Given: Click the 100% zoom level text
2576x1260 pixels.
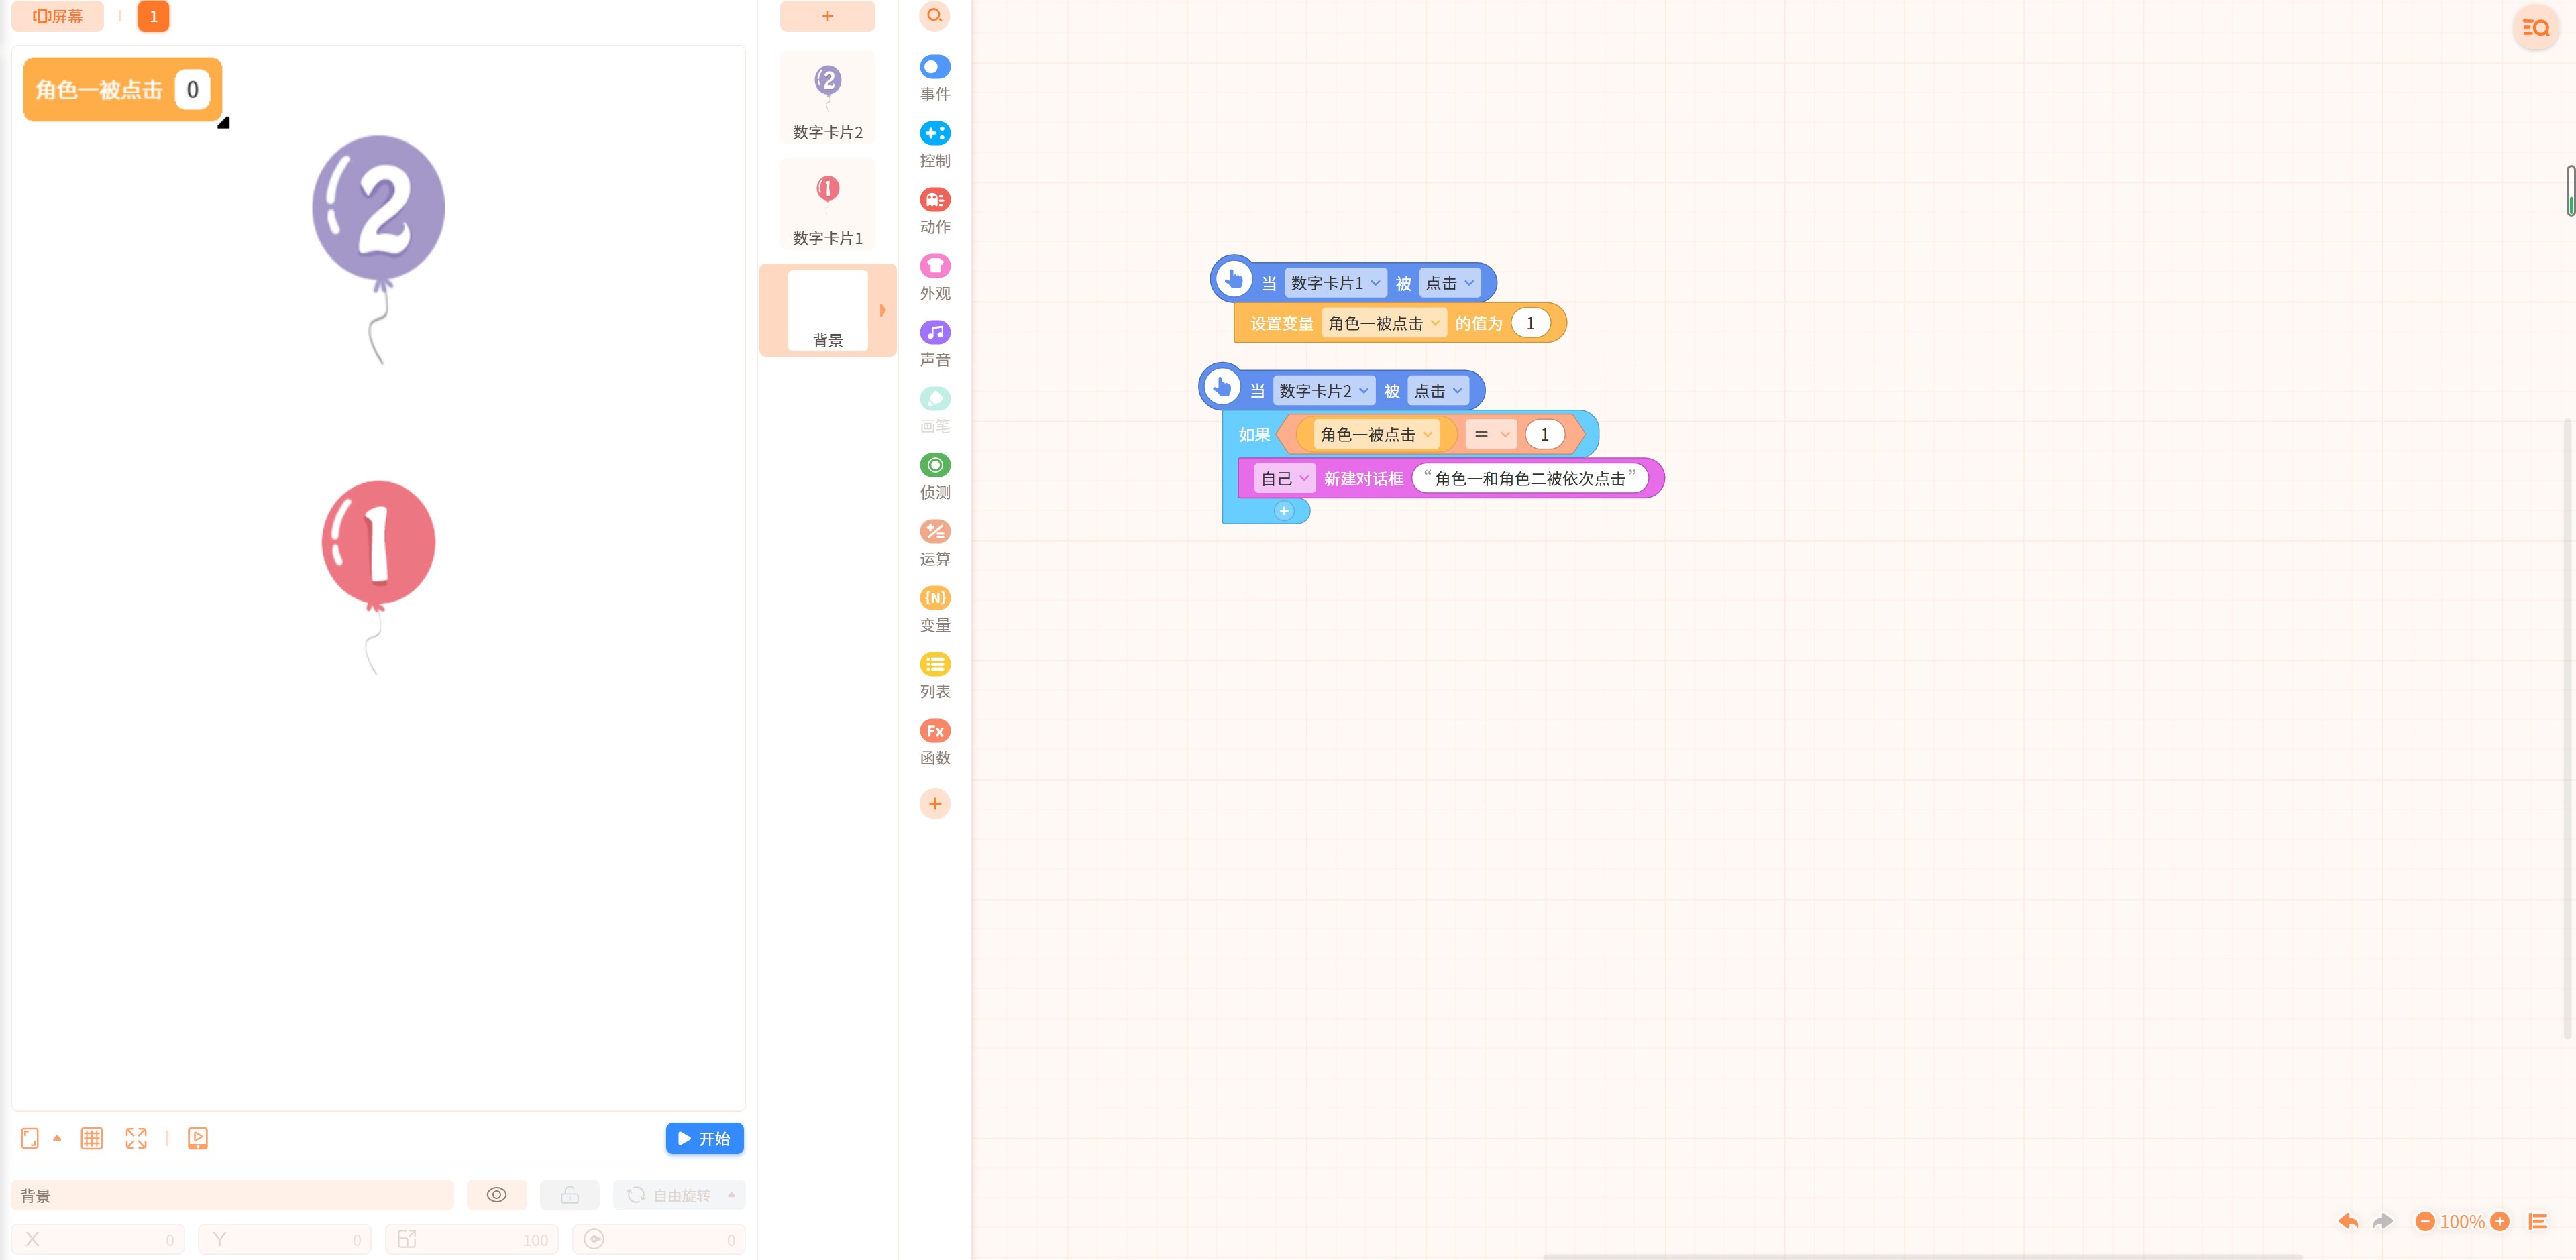Looking at the screenshot, I should tap(2461, 1221).
